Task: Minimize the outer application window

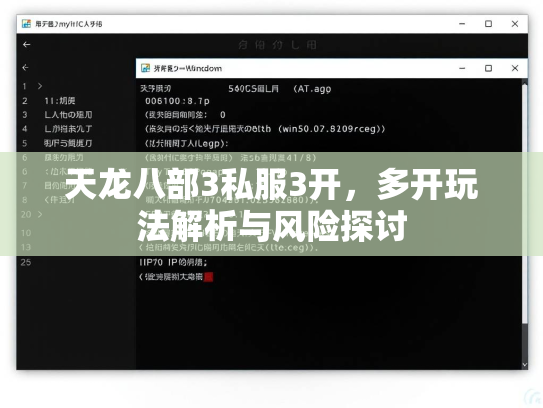Action: coord(462,24)
